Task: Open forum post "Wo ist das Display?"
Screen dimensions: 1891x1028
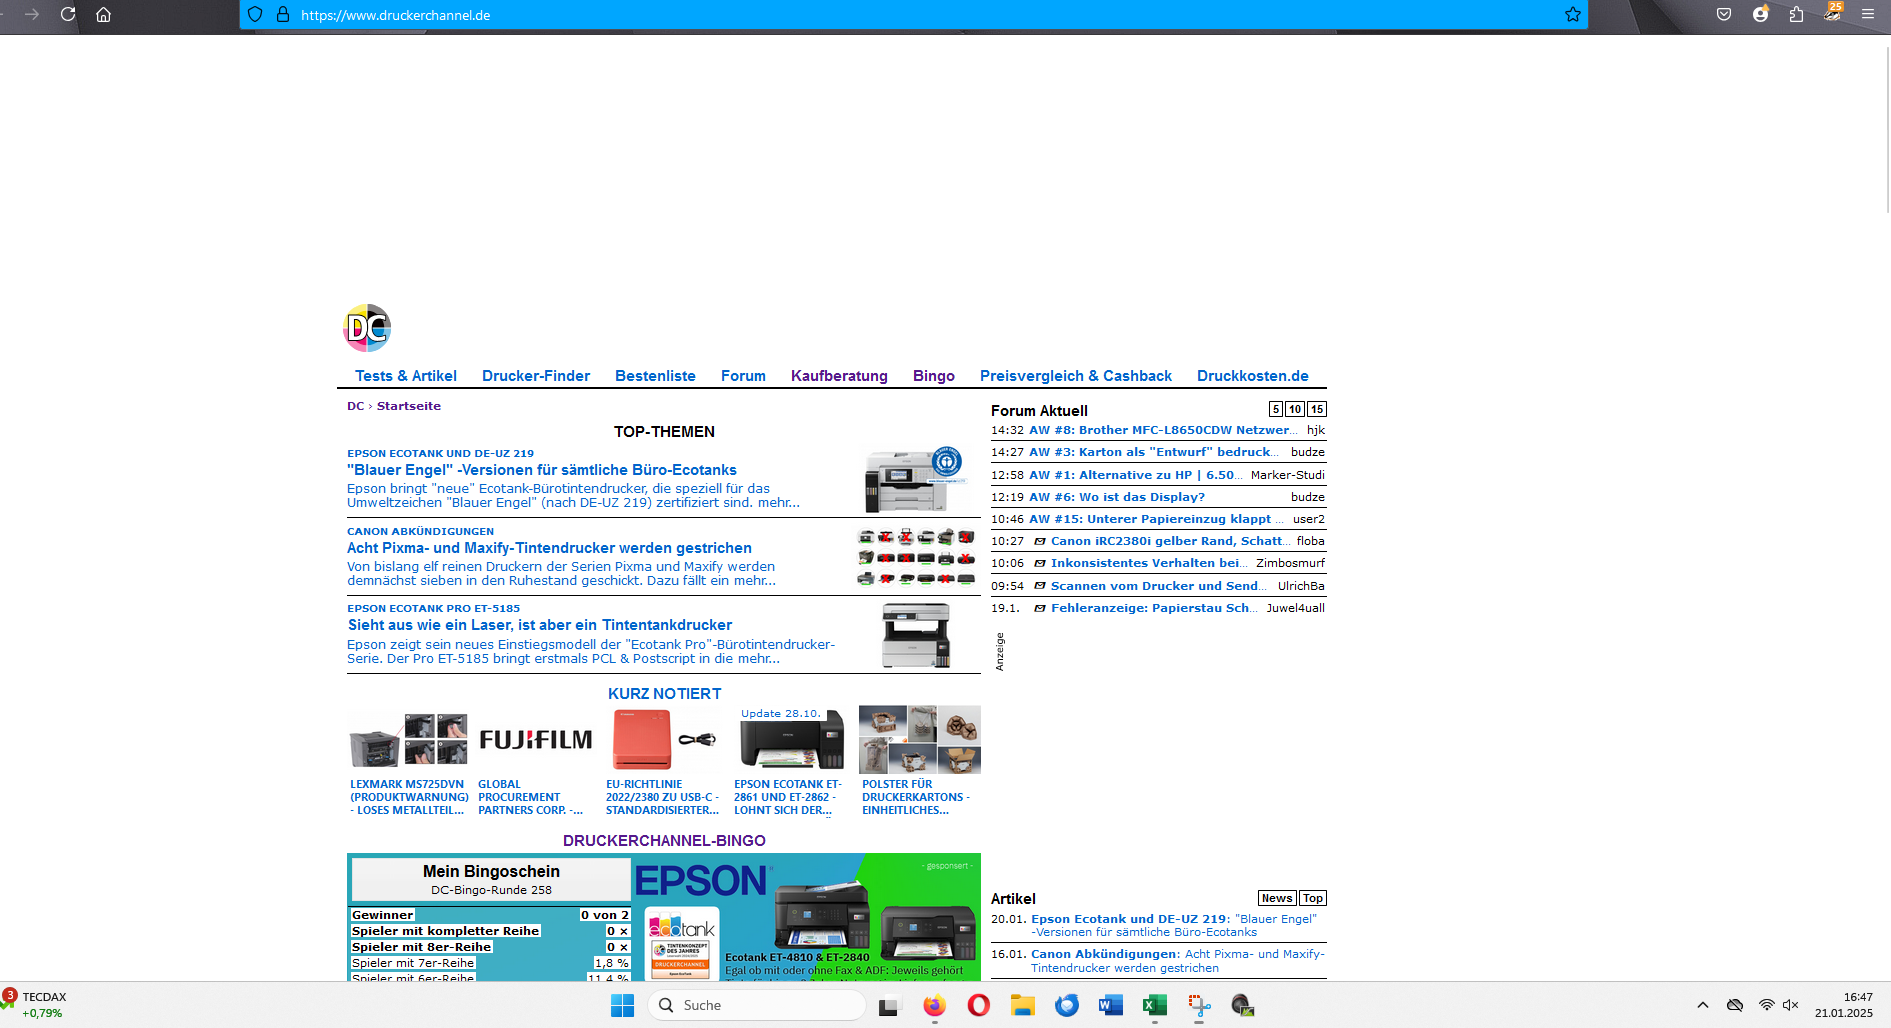Action: [1117, 497]
